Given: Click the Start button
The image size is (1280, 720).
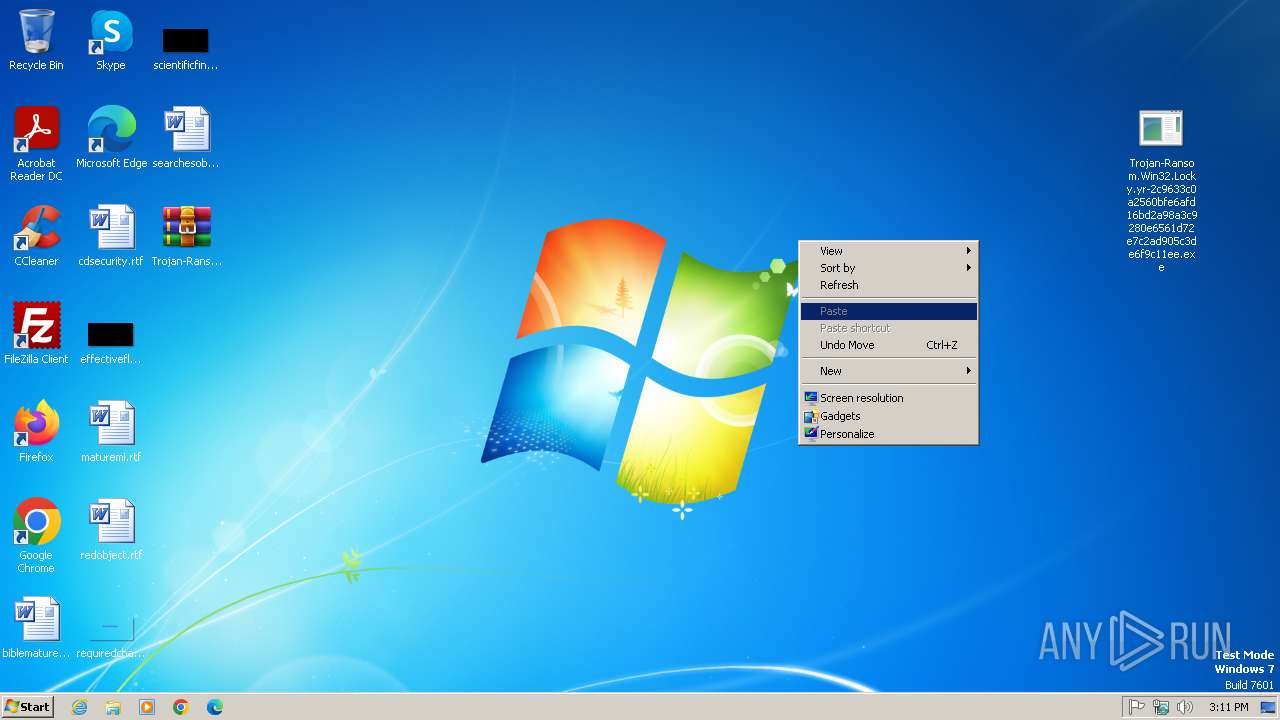Looking at the screenshot, I should coord(28,707).
